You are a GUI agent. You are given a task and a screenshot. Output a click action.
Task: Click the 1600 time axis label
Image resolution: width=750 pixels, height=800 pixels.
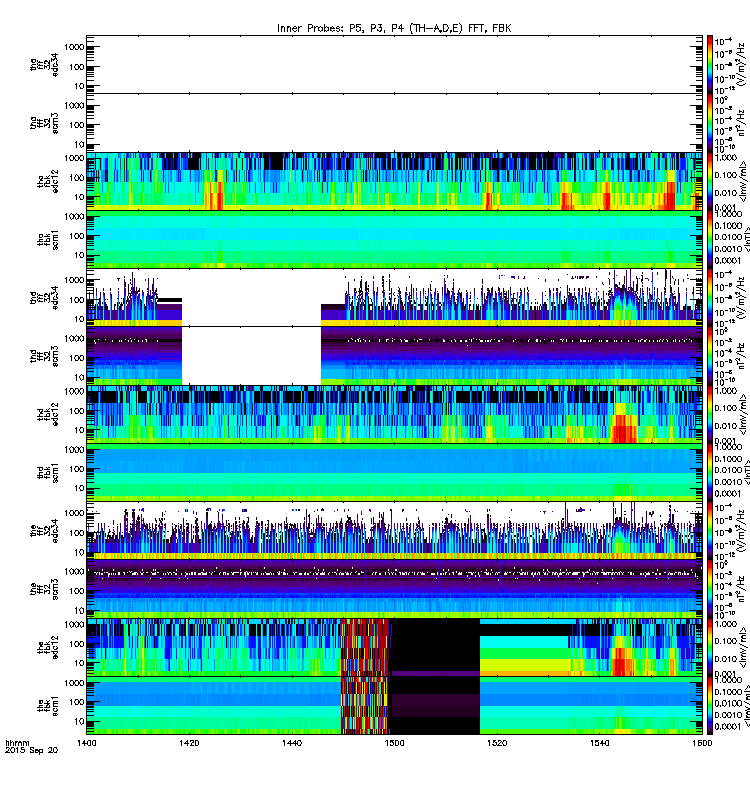(702, 743)
